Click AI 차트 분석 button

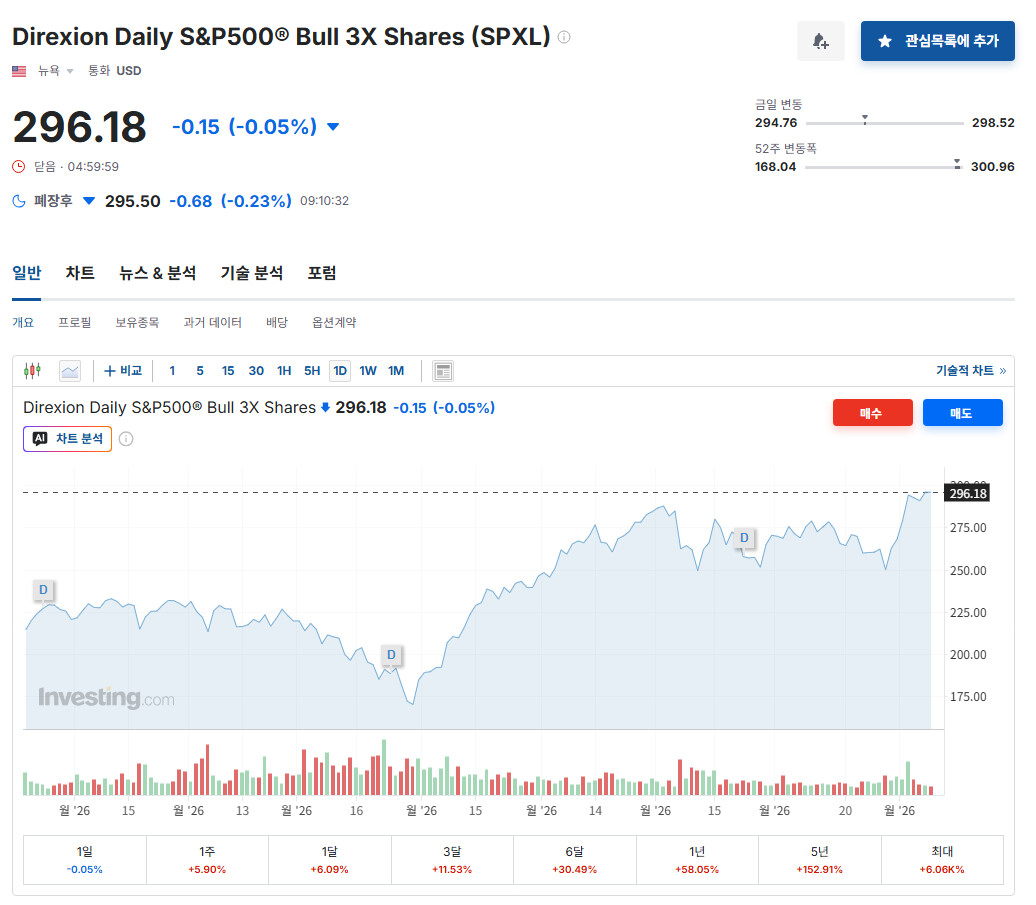click(x=67, y=439)
